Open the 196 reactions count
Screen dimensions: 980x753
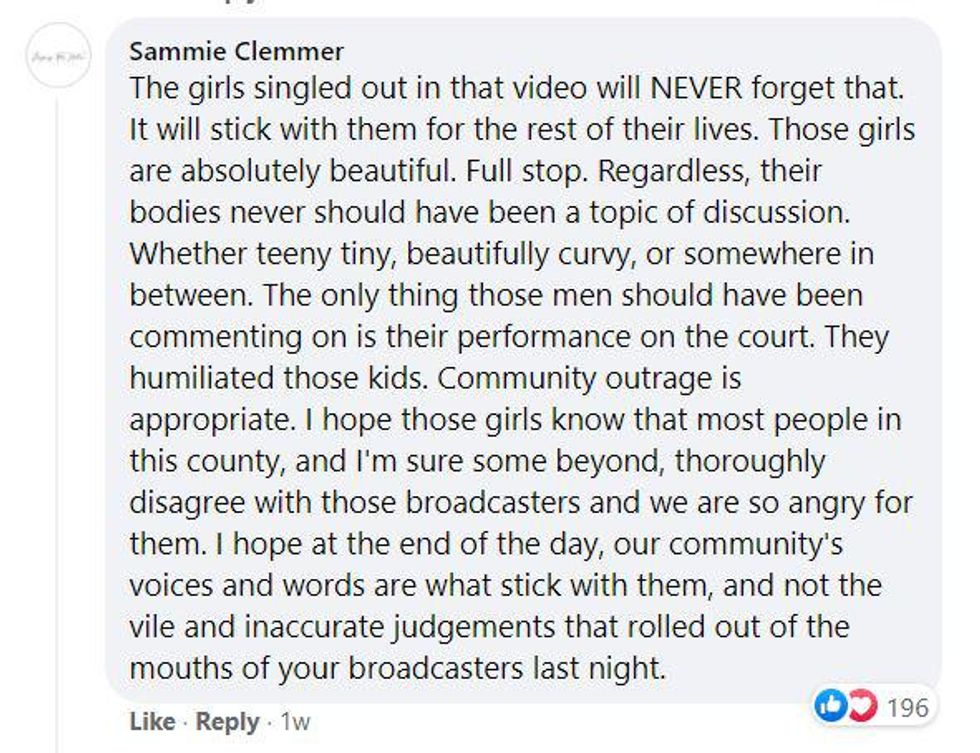coord(907,708)
